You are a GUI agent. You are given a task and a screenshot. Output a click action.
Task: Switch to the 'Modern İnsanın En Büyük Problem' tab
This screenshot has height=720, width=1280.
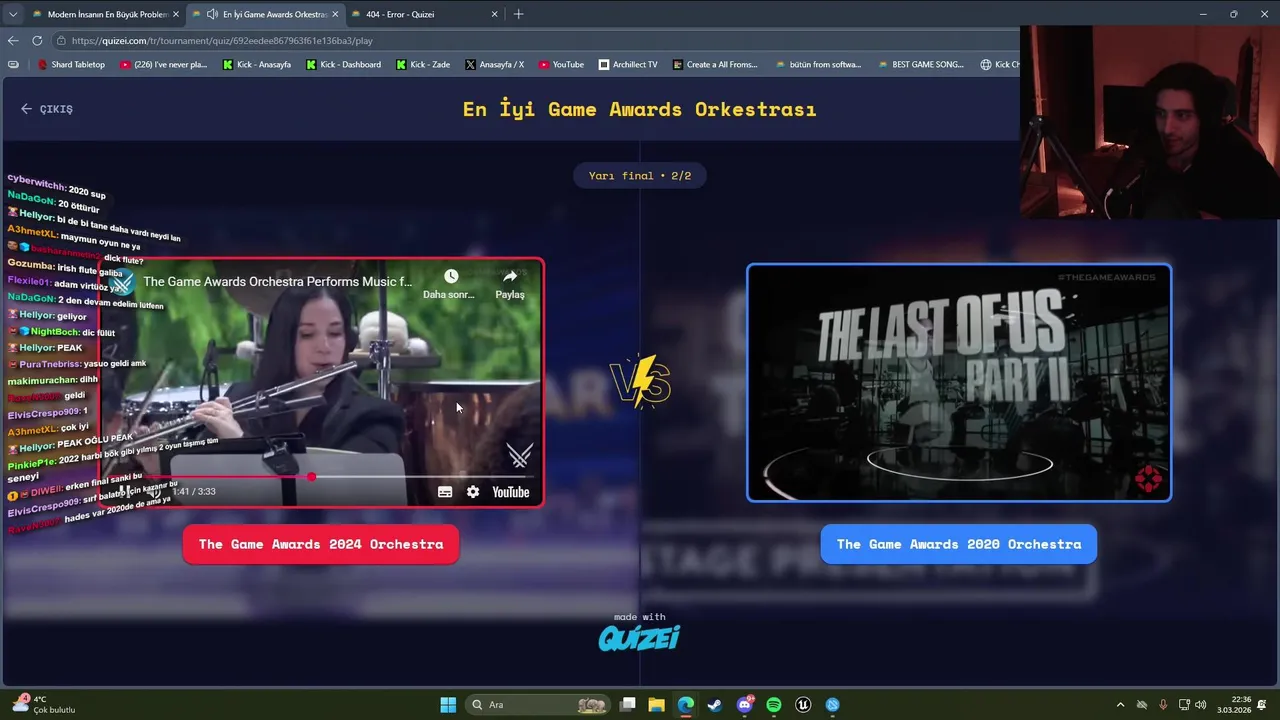[x=107, y=14]
